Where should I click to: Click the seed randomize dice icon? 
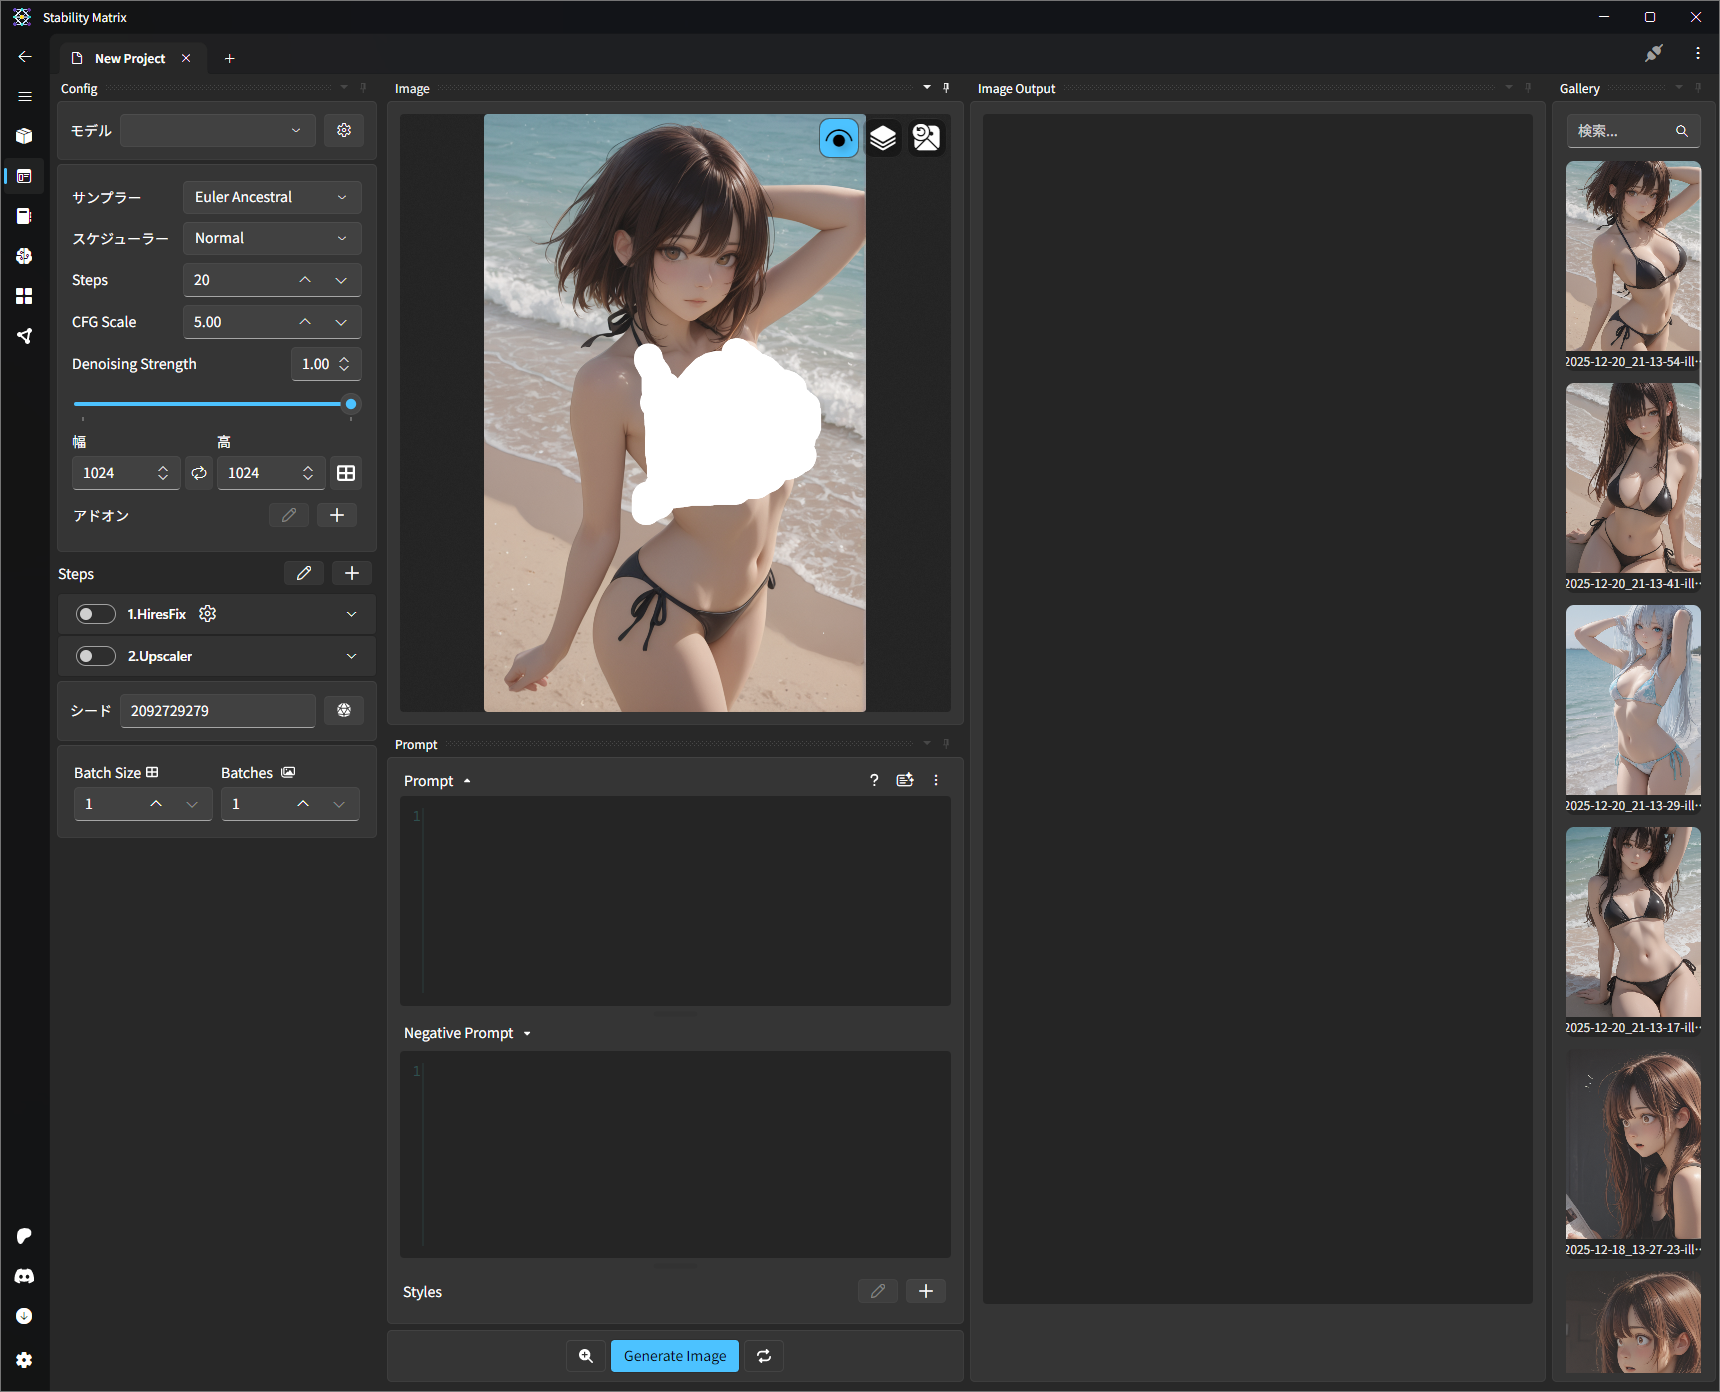pyautogui.click(x=344, y=710)
